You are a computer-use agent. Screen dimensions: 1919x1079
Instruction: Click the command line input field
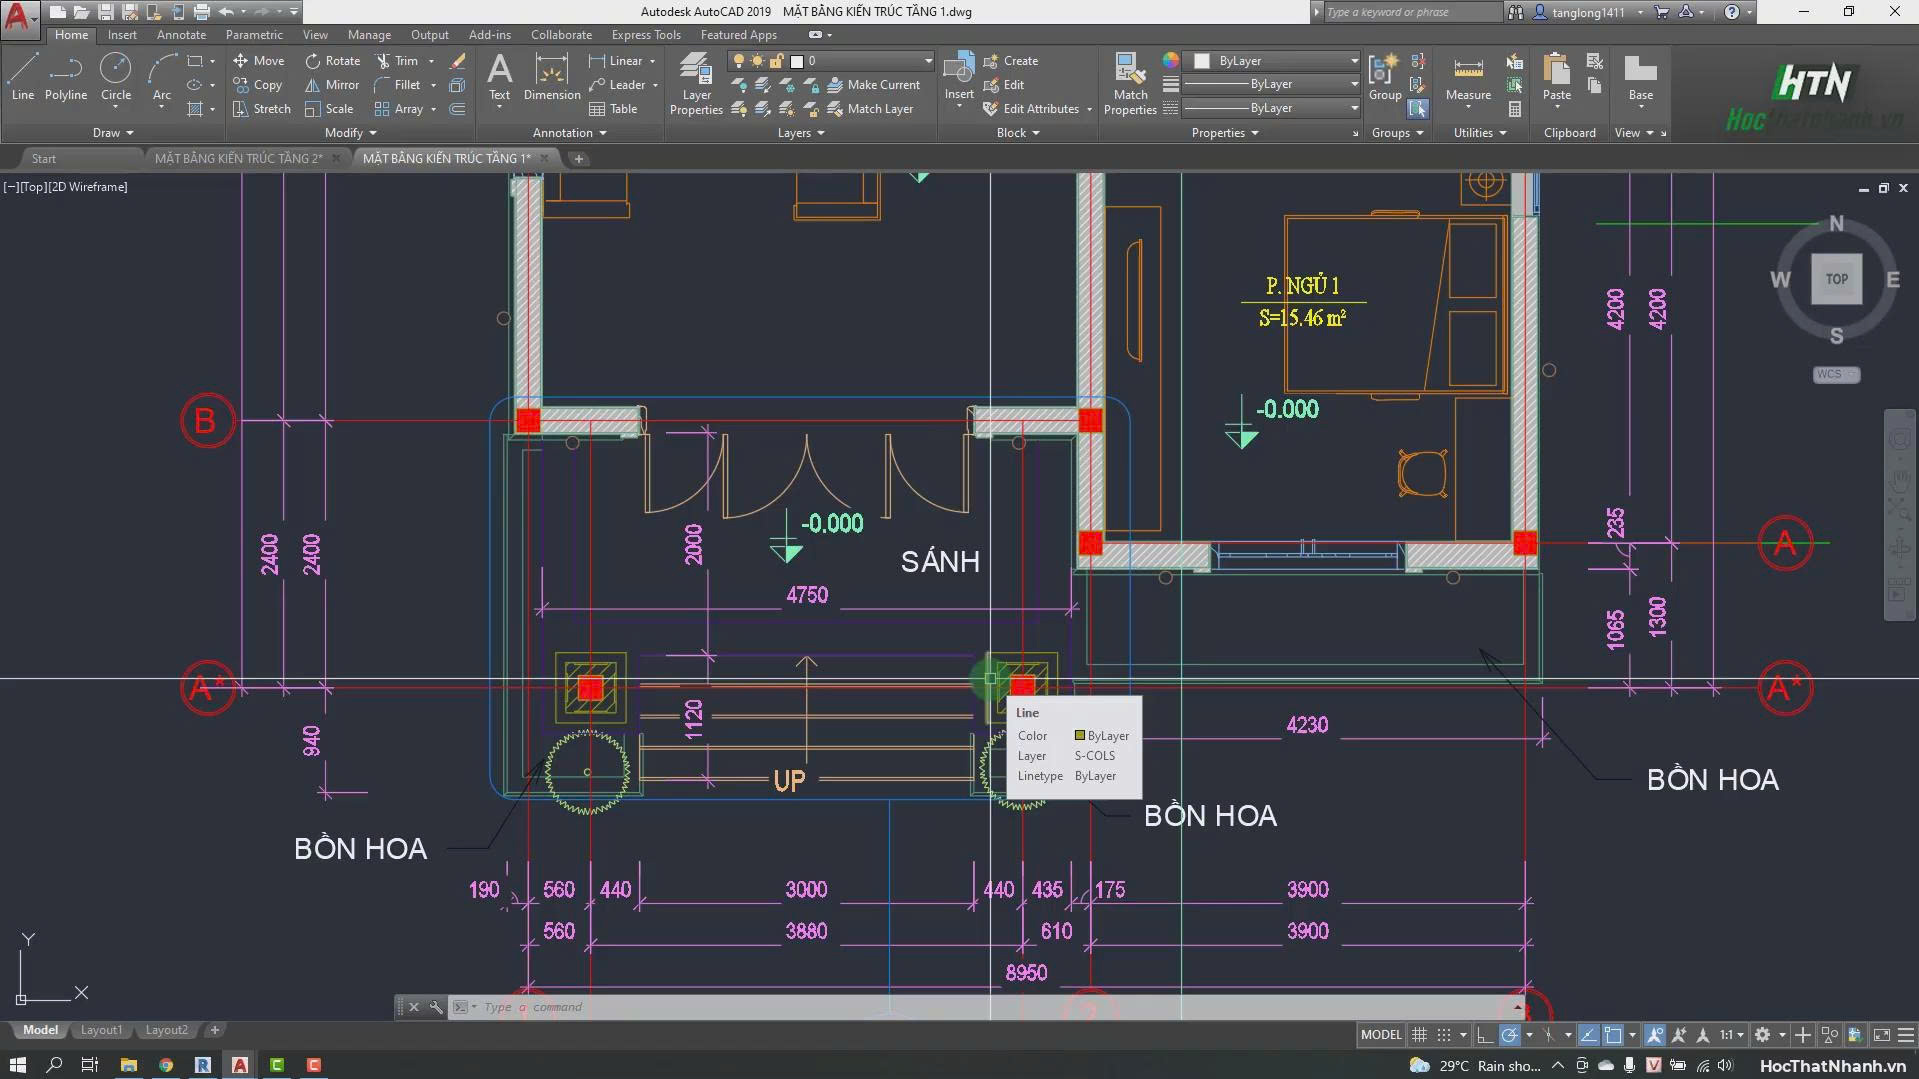pyautogui.click(x=990, y=1007)
